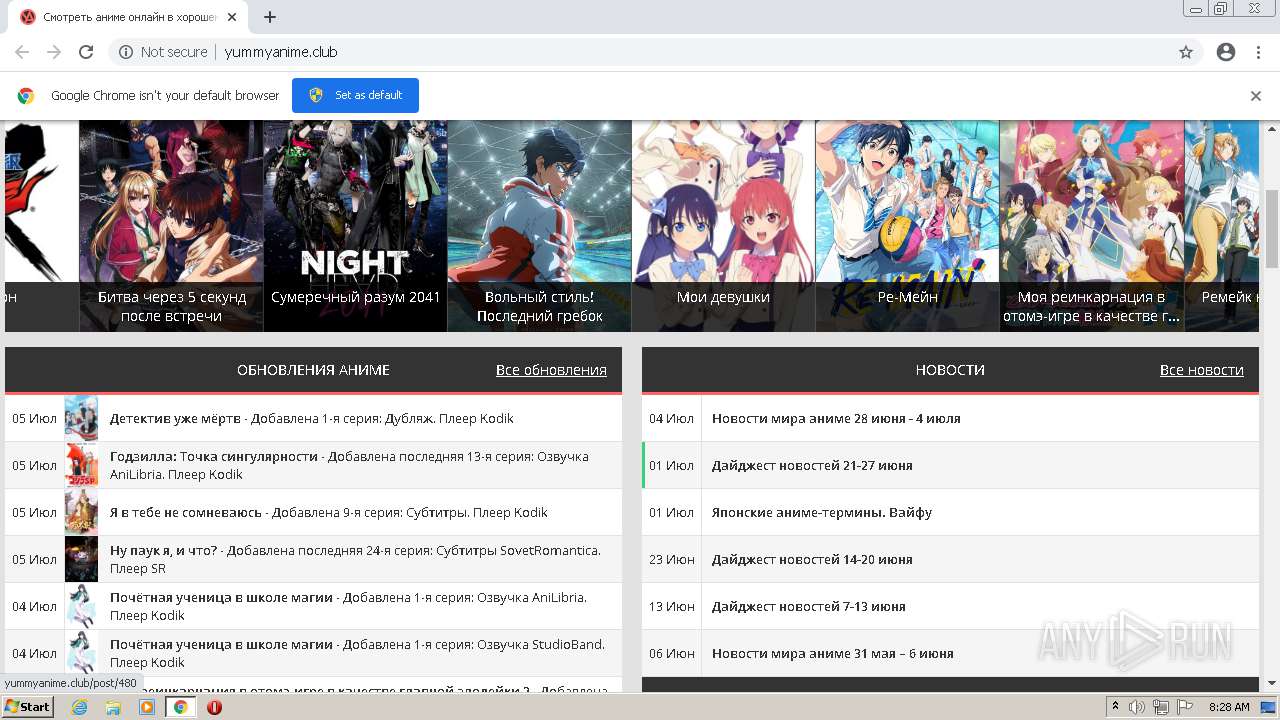Open Дайджест новостей 21-27 июня

[812, 465]
